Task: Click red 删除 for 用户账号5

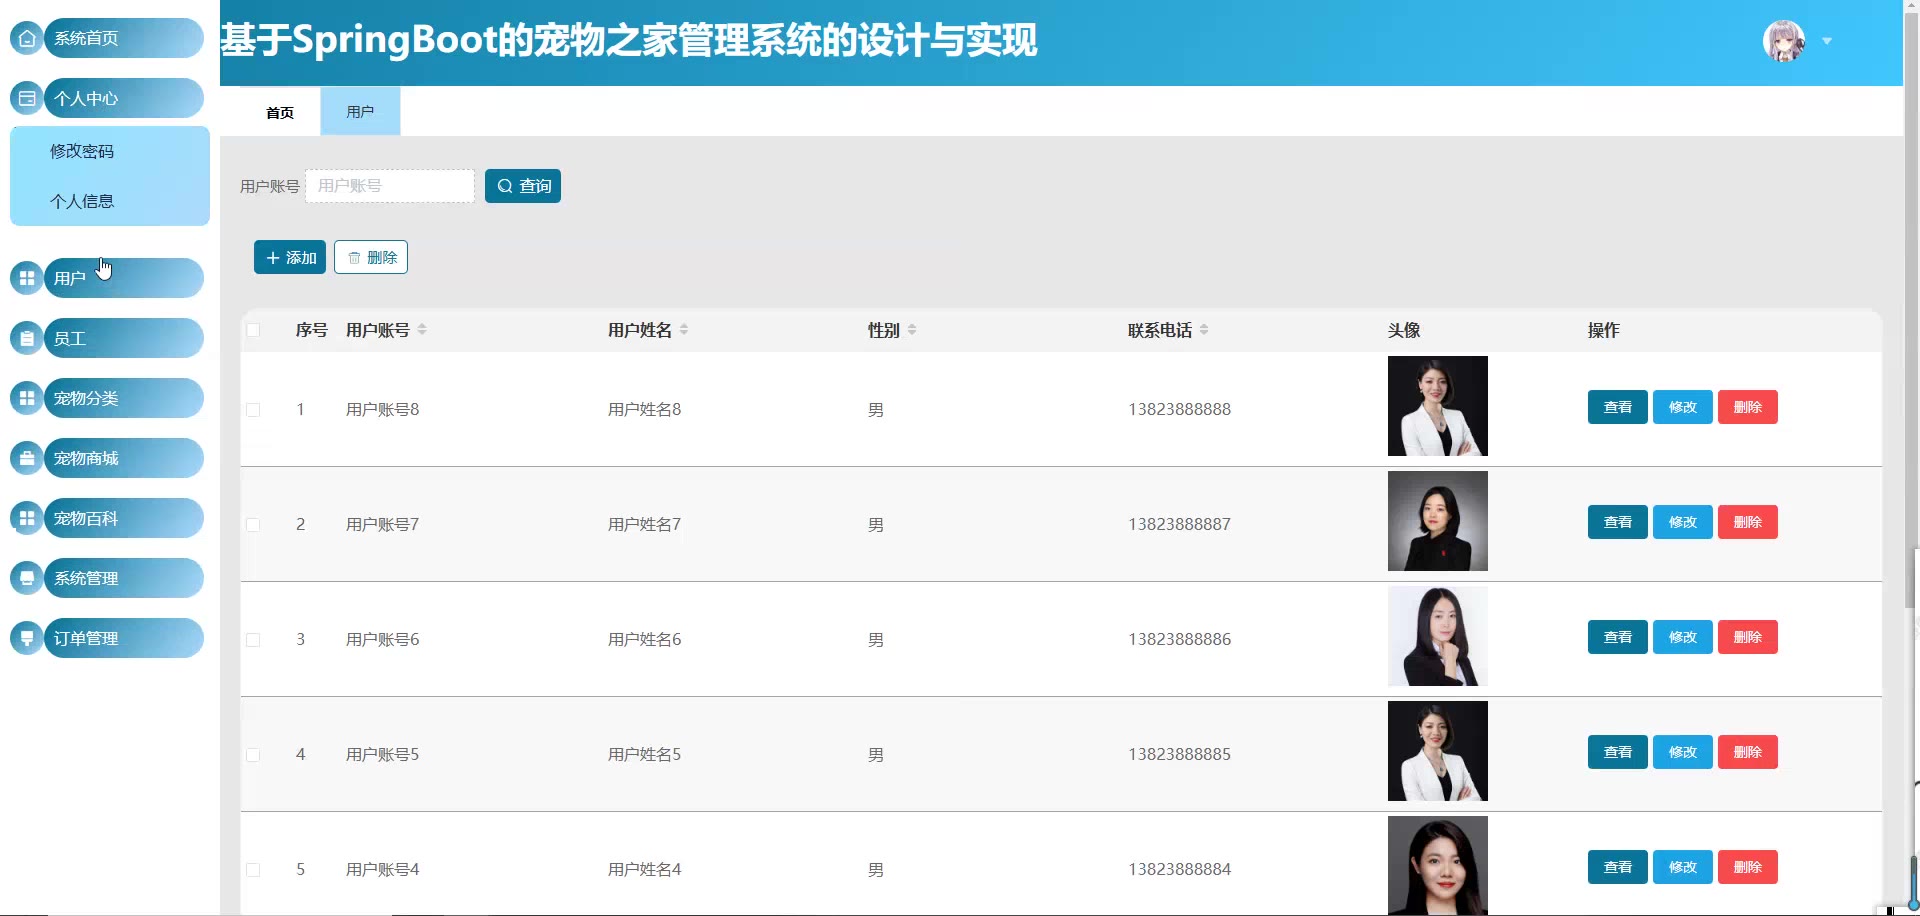Action: (x=1748, y=752)
